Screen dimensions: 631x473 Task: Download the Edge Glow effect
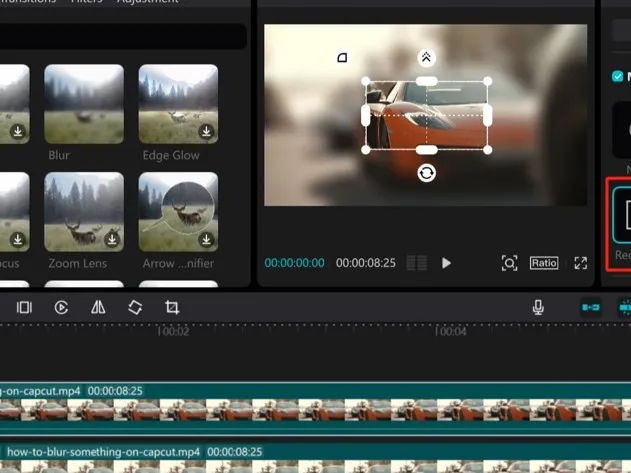(206, 131)
